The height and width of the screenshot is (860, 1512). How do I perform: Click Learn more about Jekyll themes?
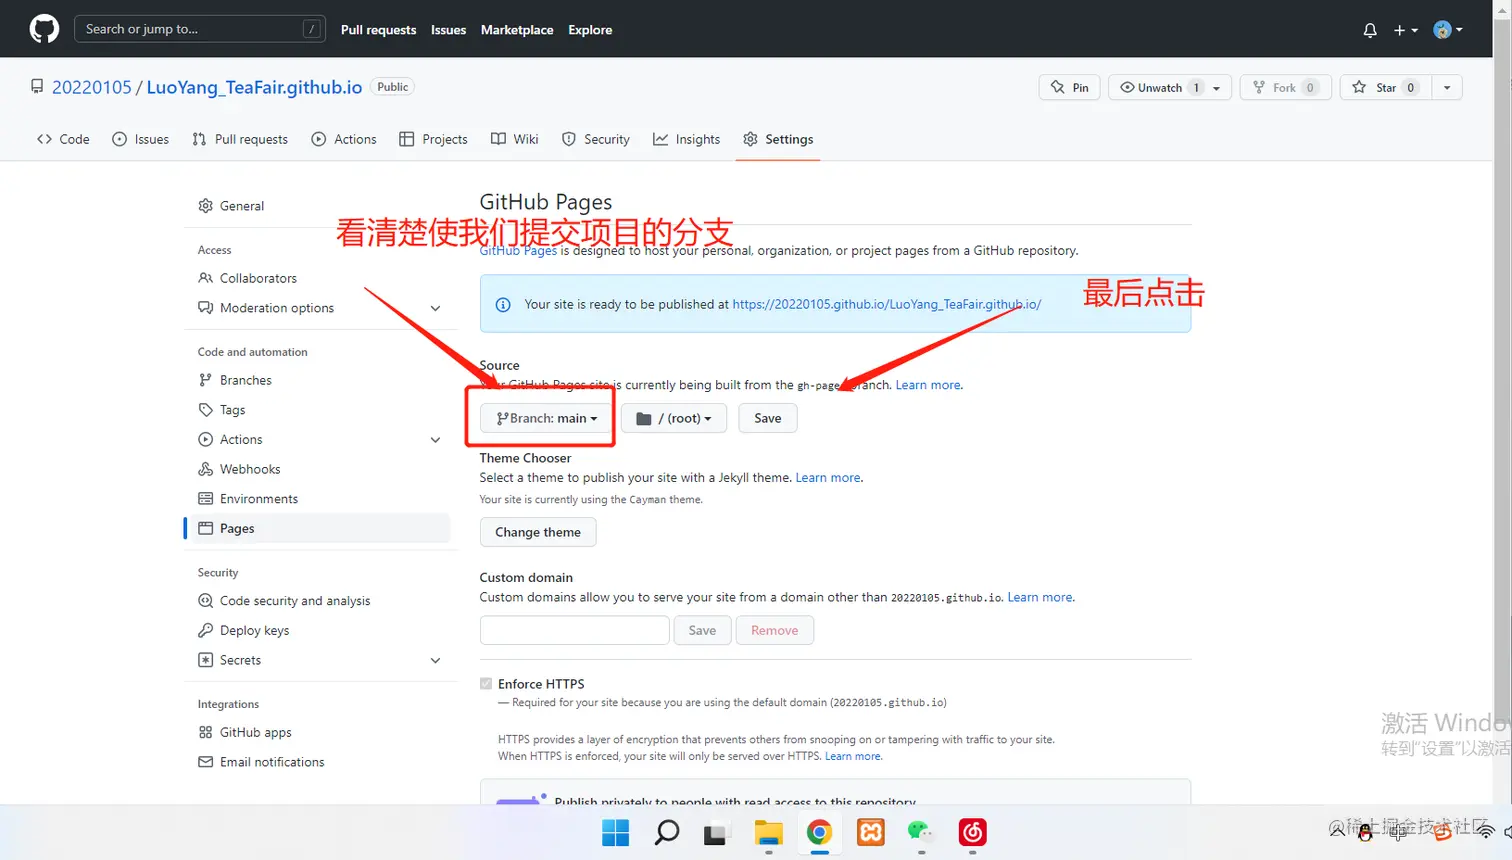click(828, 478)
